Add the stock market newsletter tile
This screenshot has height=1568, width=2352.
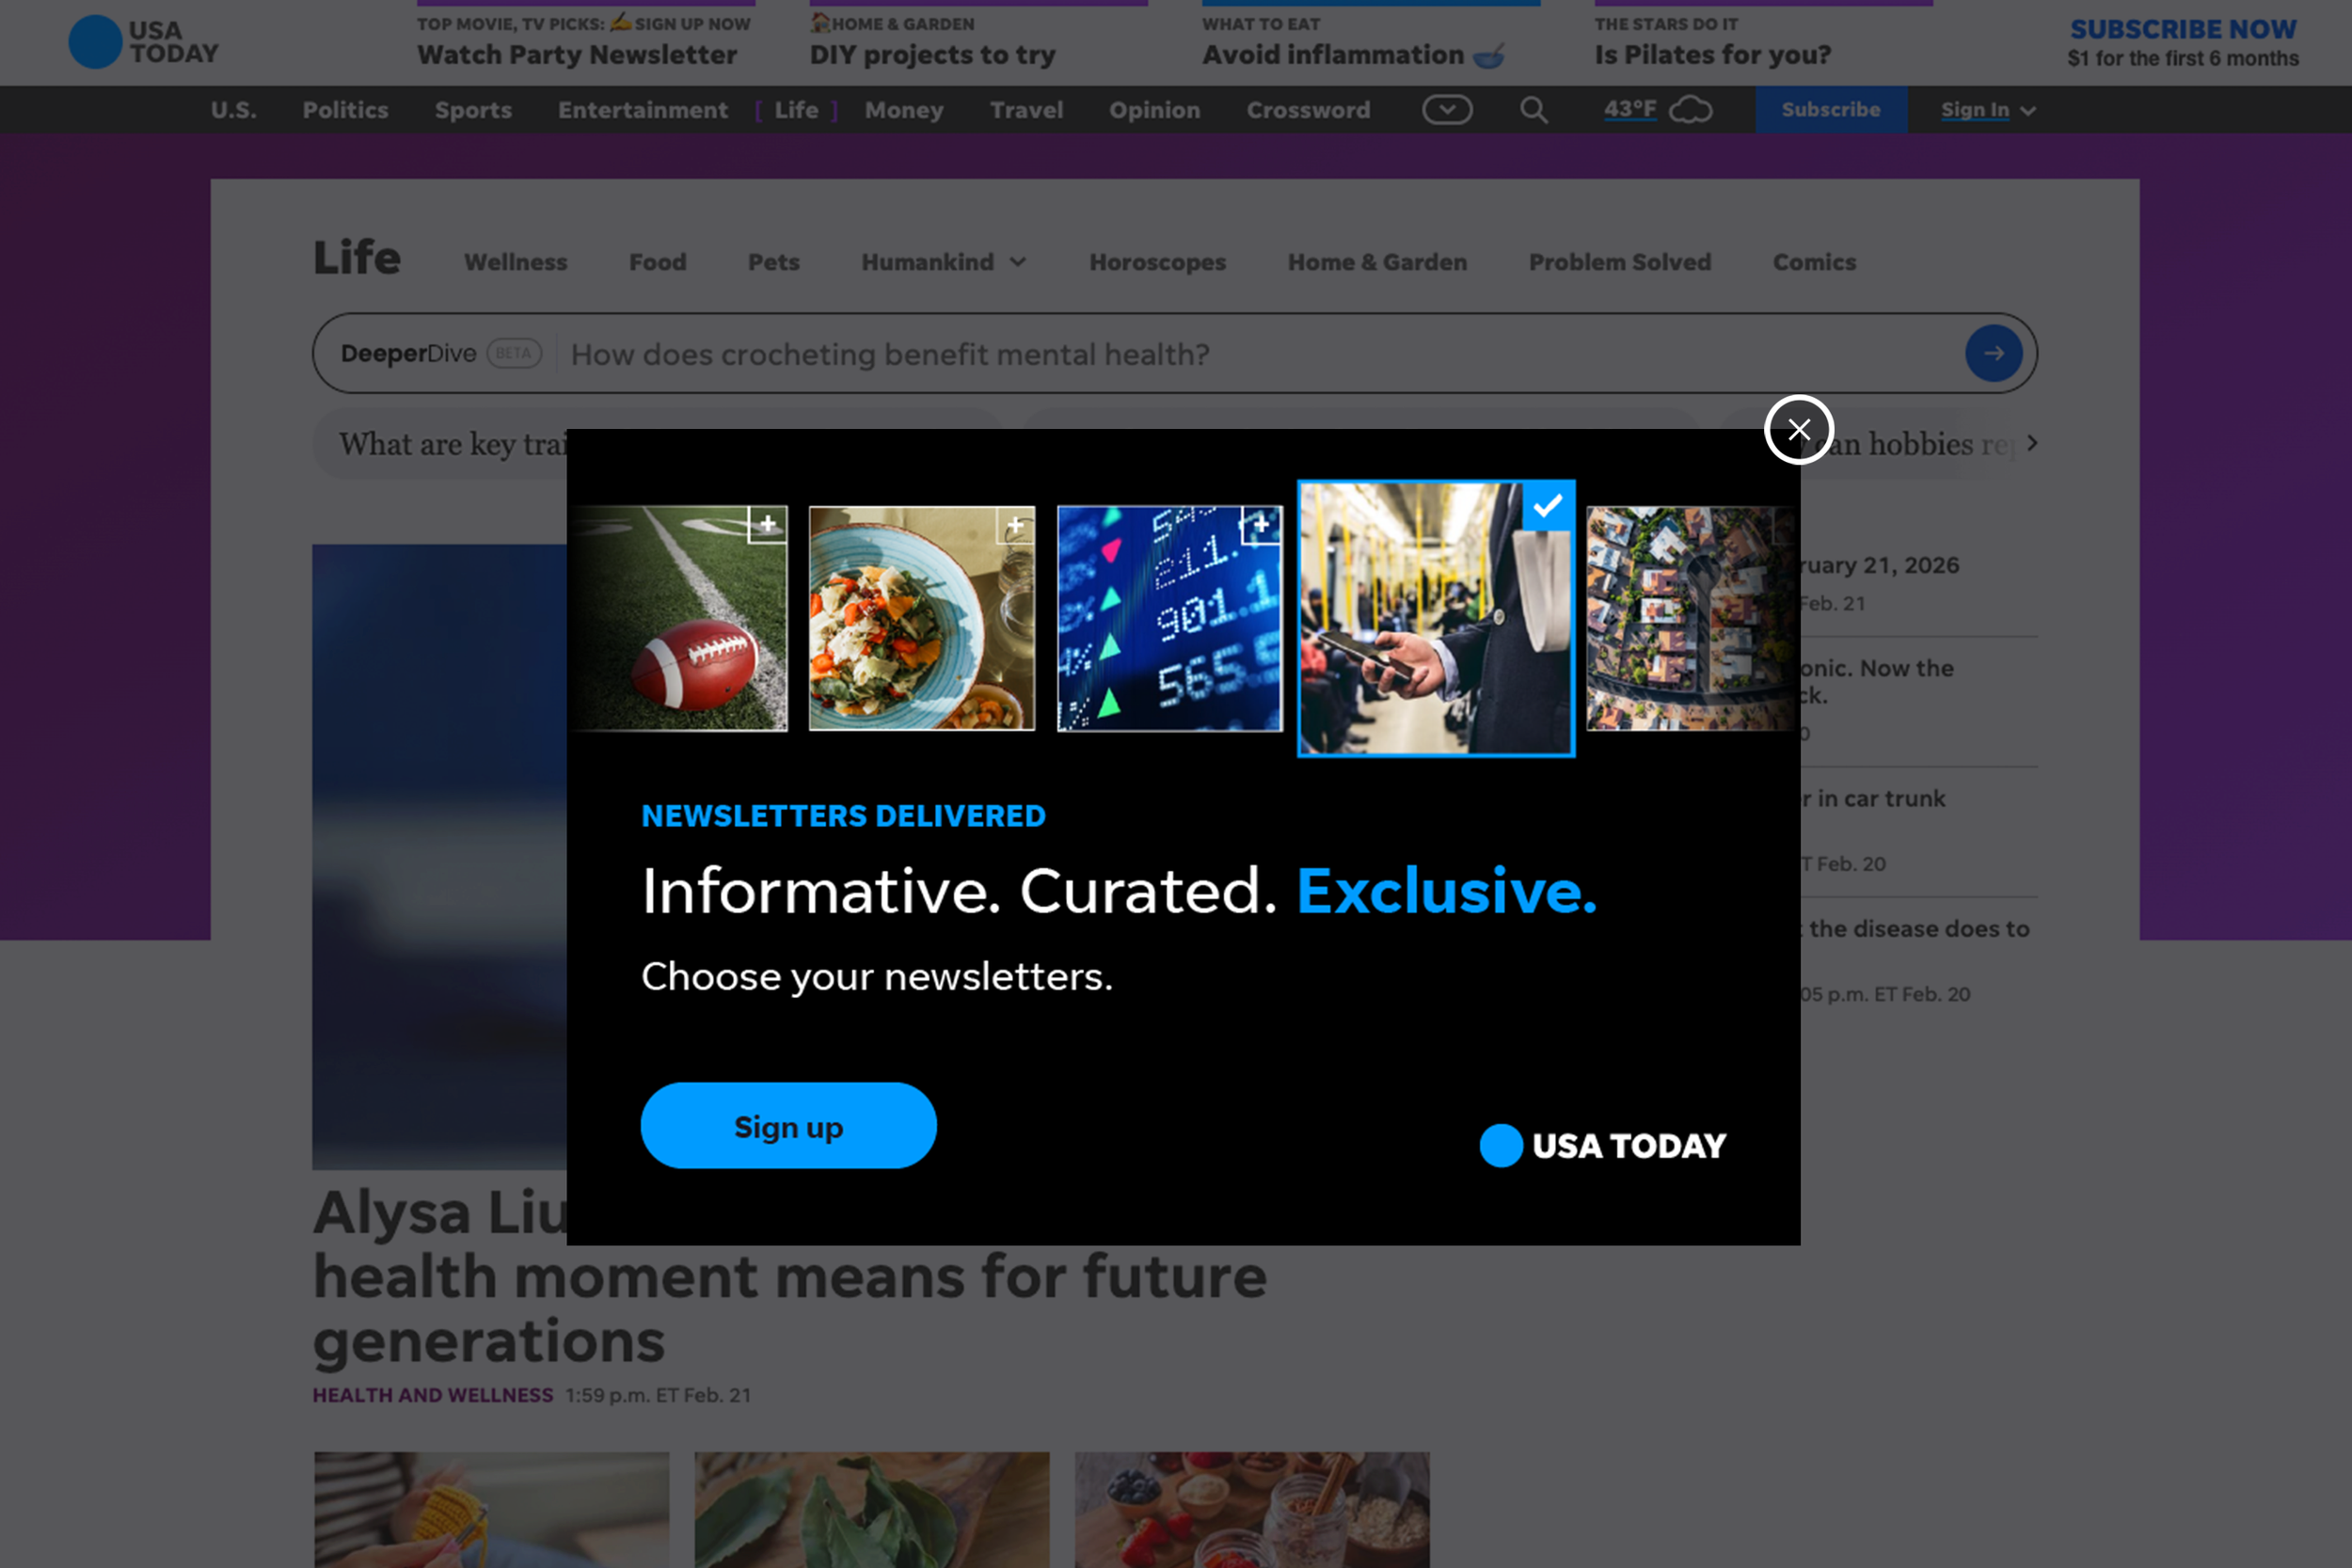tap(1260, 523)
